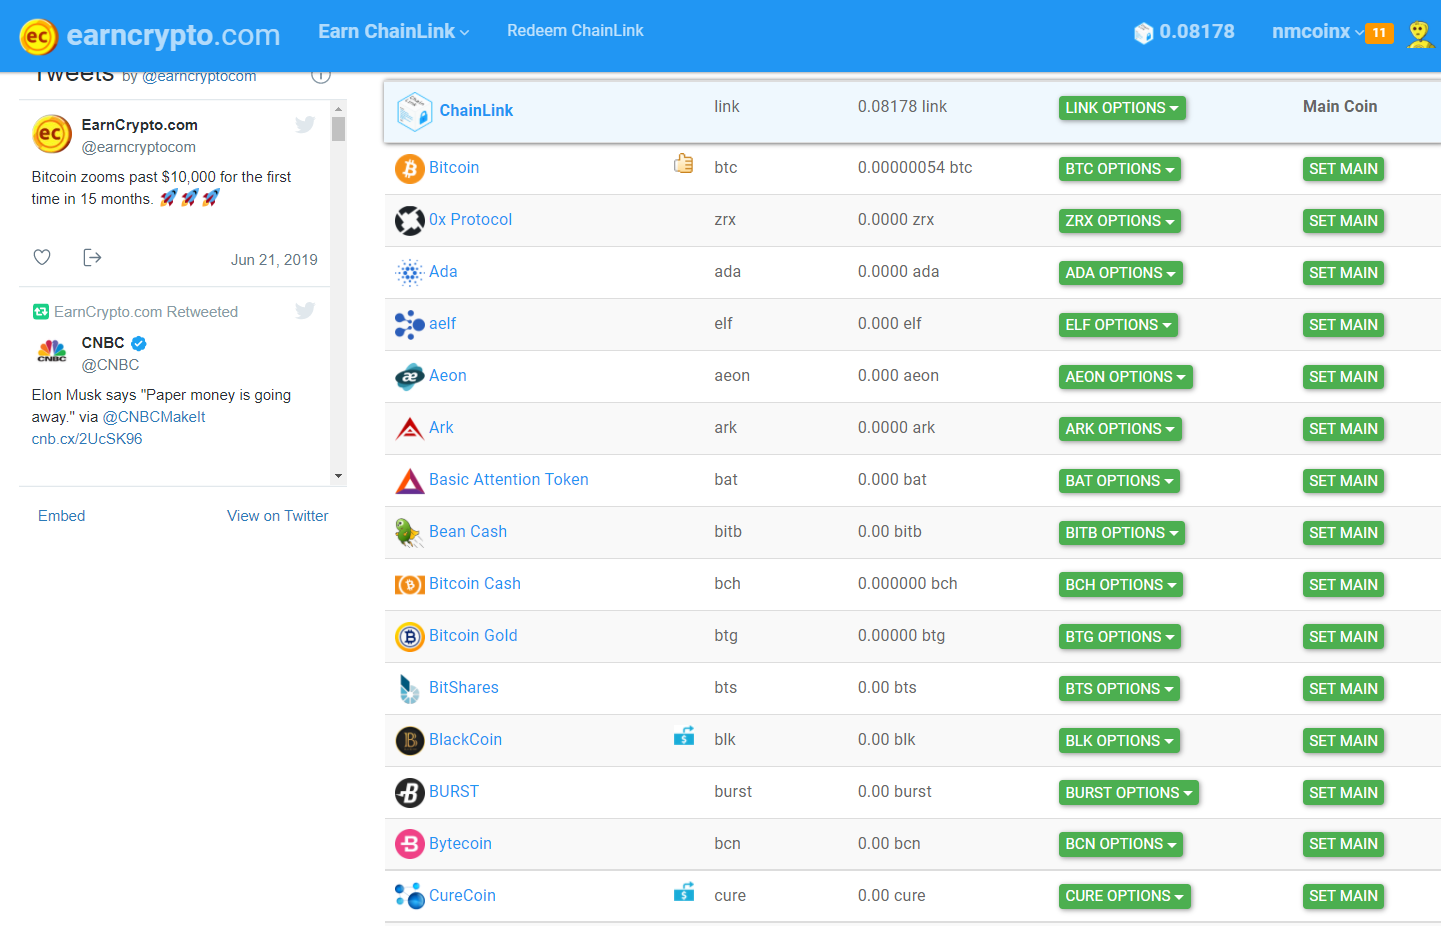Screen dimensions: 1441x926
Task: Click the Bitcoin Cash coin icon
Action: [409, 585]
